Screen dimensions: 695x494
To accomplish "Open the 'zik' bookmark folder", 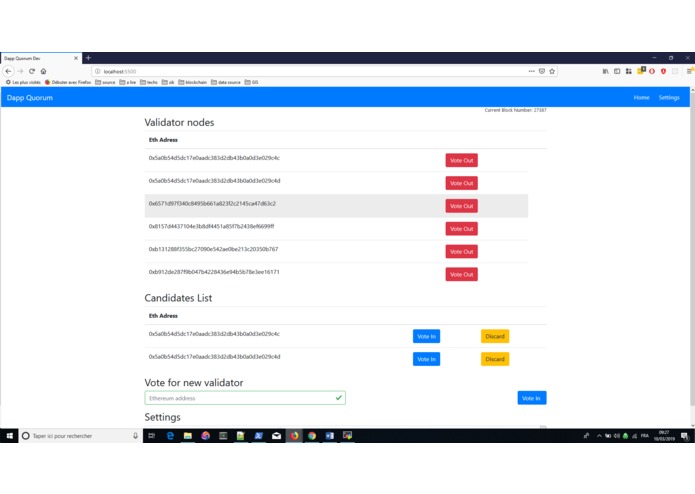I will tap(168, 82).
